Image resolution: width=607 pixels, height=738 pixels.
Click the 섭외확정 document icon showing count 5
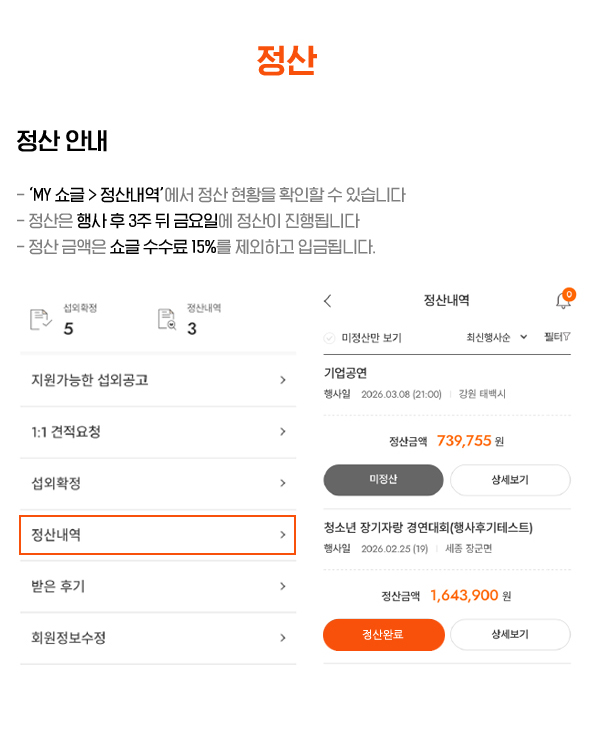(x=41, y=319)
